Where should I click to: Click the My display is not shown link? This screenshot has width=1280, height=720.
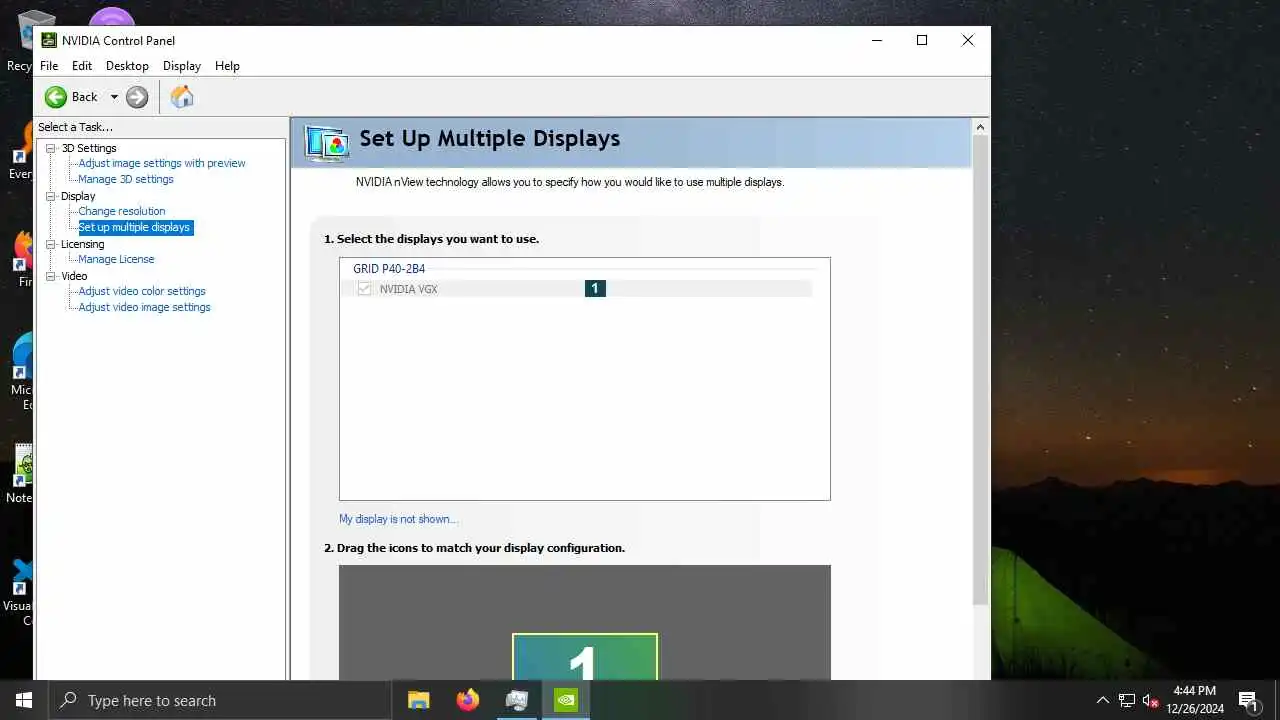pyautogui.click(x=398, y=519)
